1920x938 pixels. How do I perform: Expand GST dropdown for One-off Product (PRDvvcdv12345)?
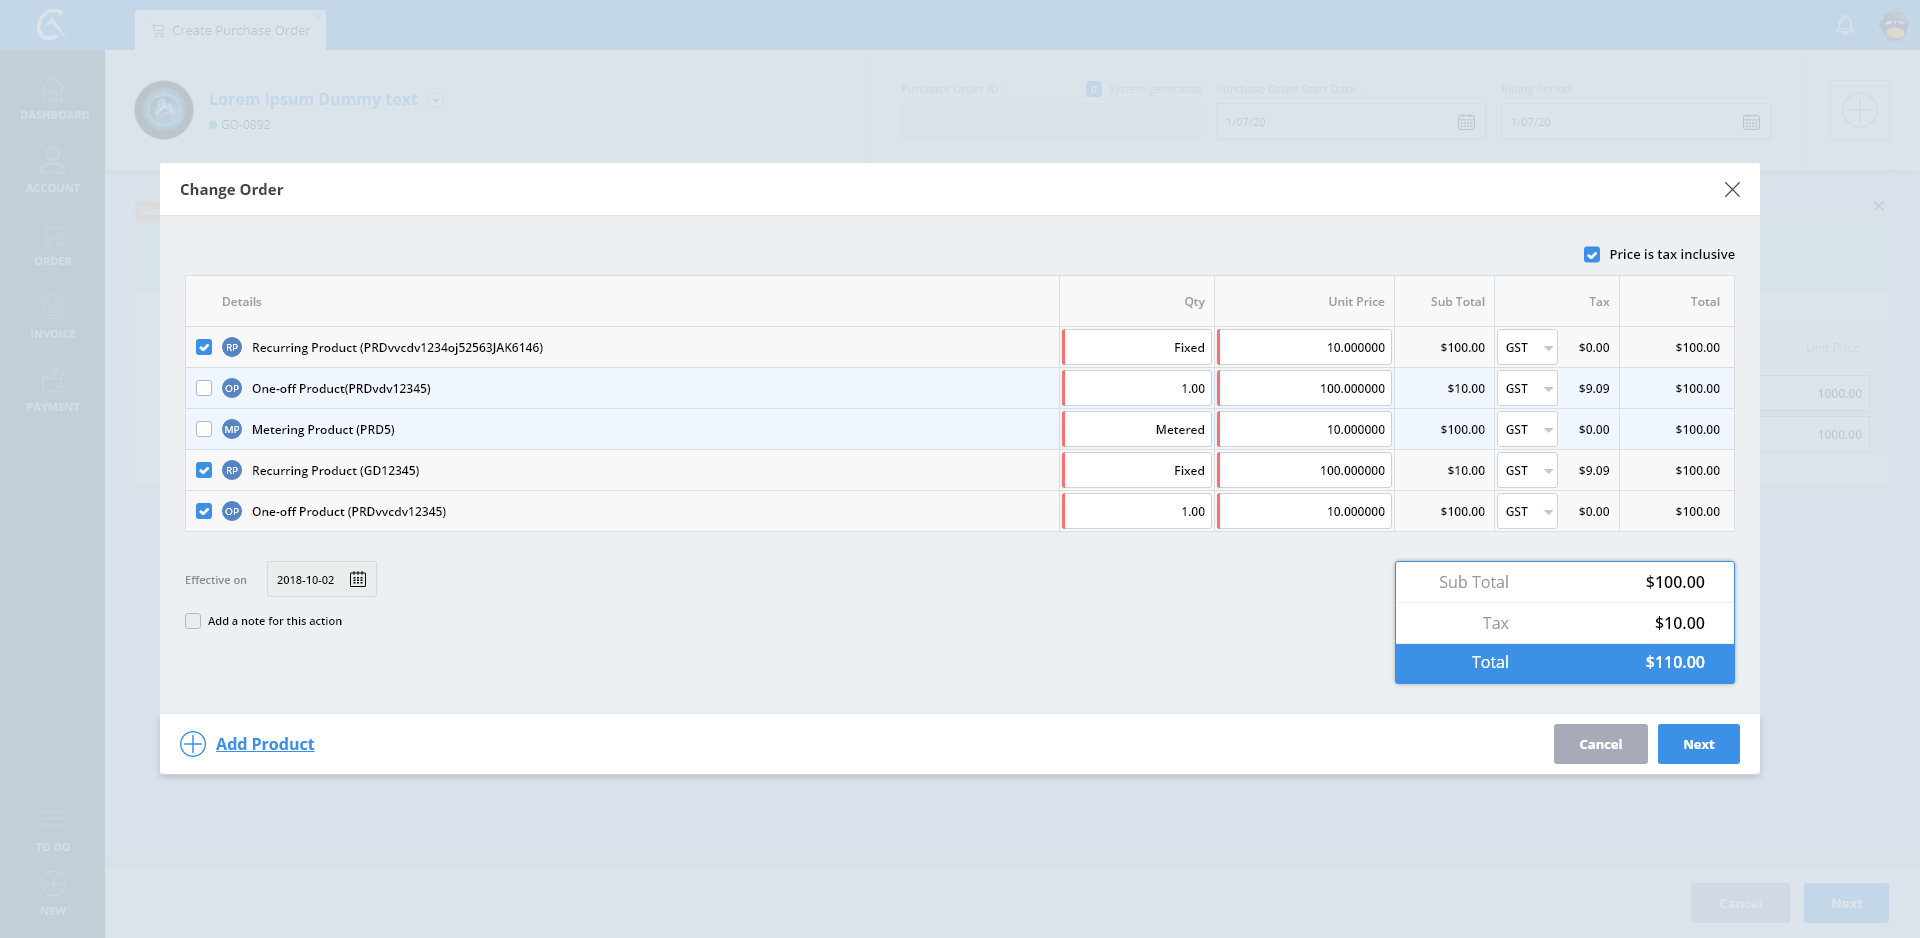coord(1527,512)
